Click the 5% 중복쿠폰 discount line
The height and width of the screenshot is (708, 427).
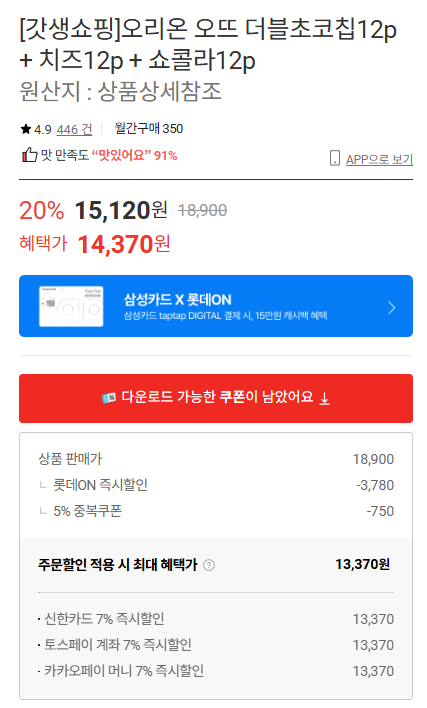pos(216,511)
